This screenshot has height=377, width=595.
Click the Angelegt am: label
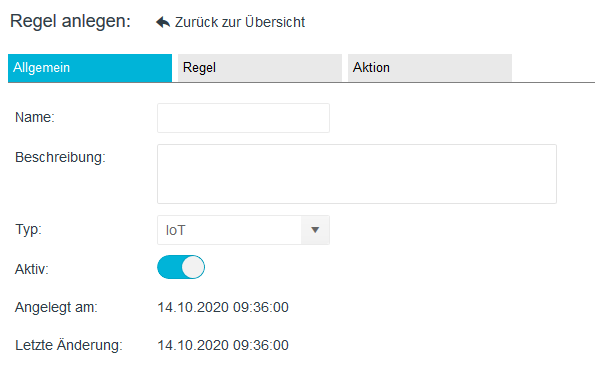(x=56, y=307)
